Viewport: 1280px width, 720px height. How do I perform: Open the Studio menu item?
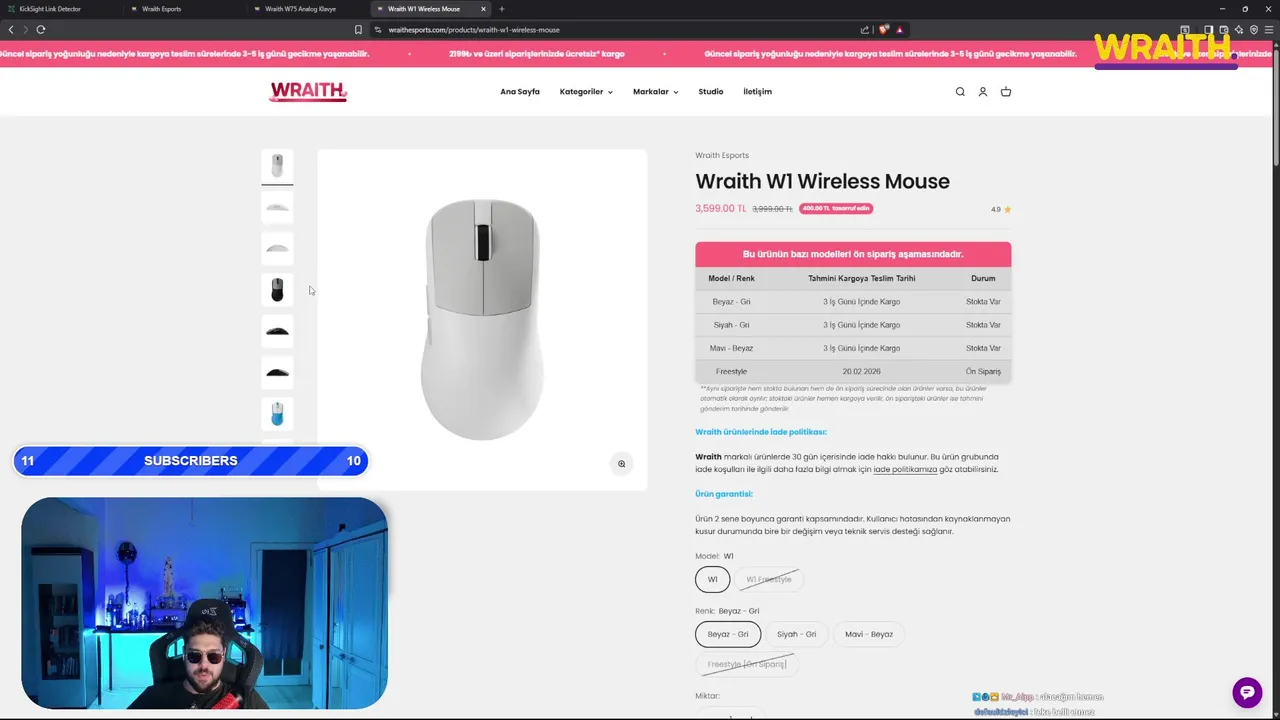coord(711,92)
